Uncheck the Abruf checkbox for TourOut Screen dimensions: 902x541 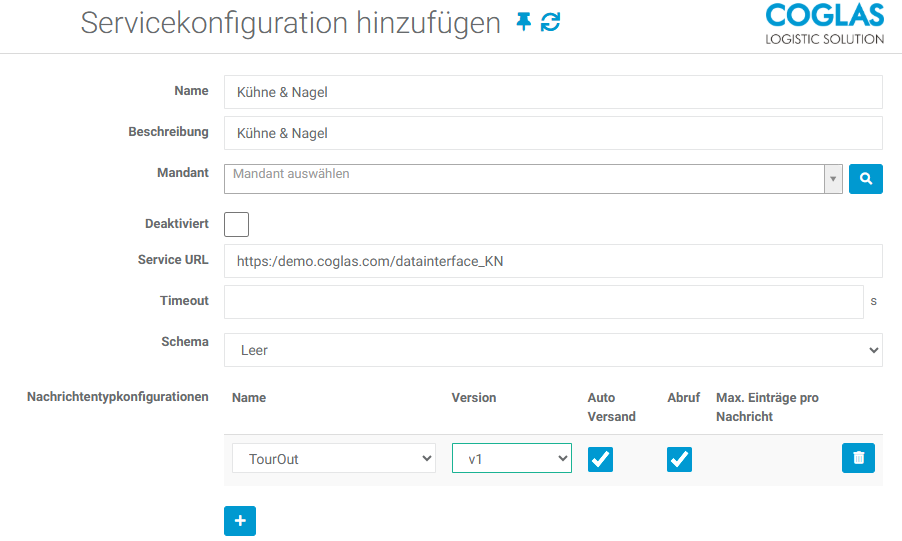[x=679, y=459]
